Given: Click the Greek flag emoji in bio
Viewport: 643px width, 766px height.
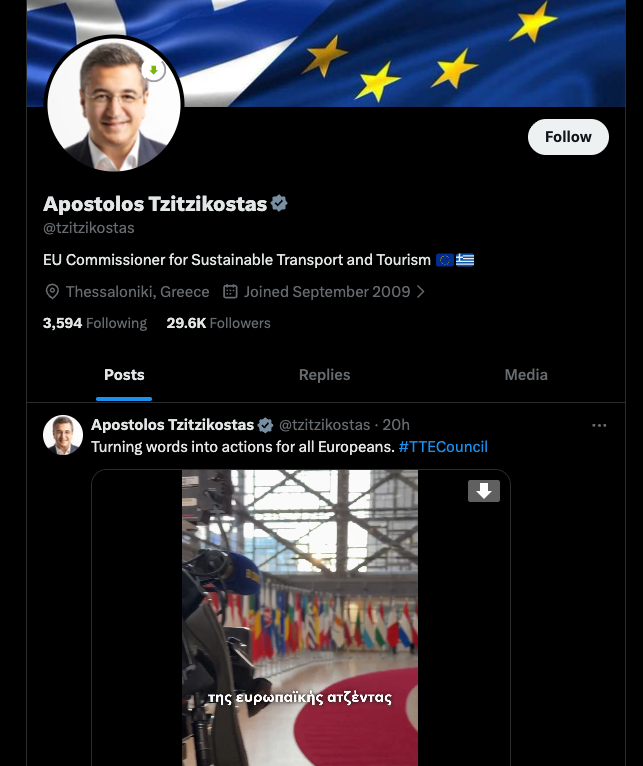Looking at the screenshot, I should pyautogui.click(x=465, y=260).
